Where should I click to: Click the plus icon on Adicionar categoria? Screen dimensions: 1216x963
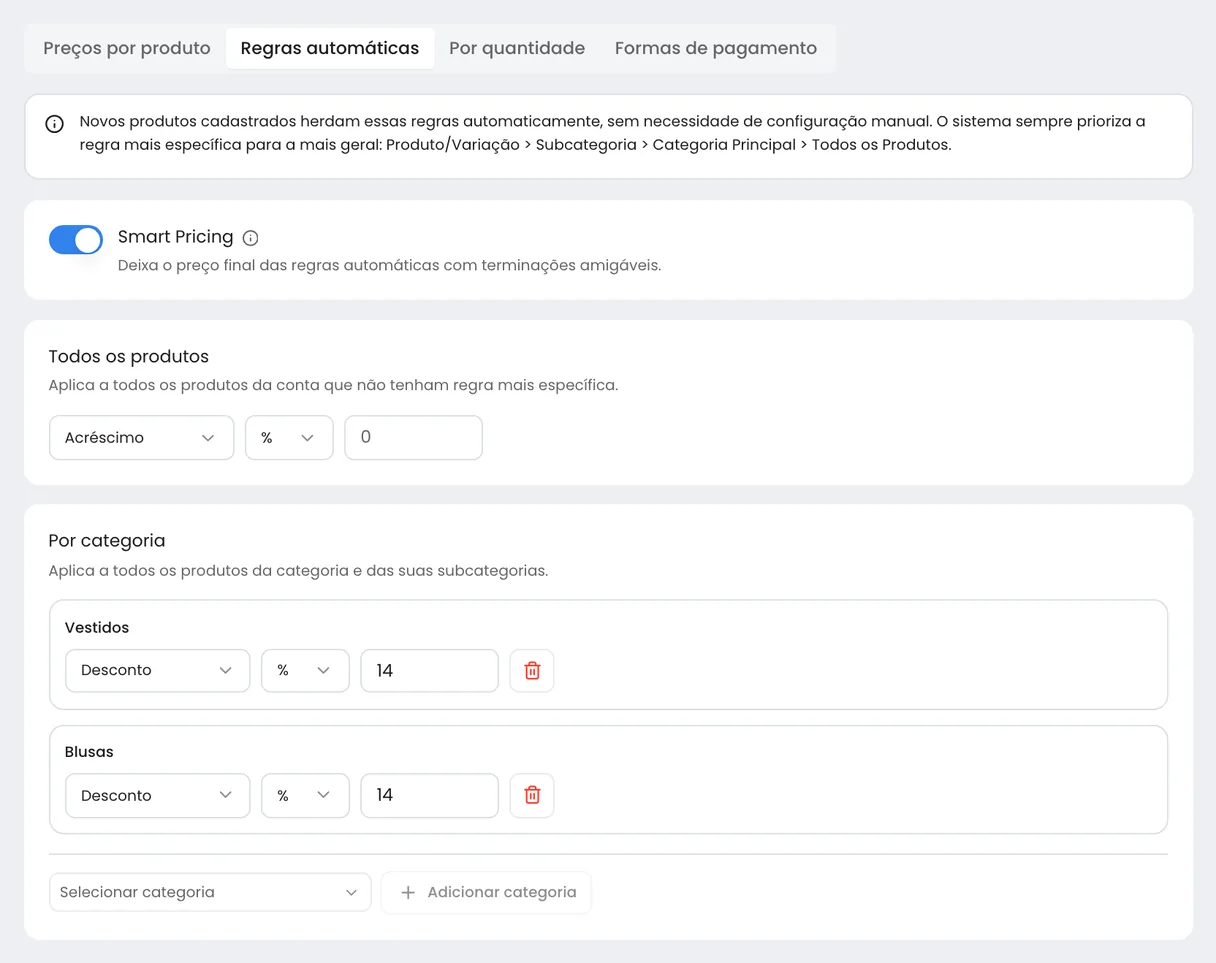pos(408,893)
